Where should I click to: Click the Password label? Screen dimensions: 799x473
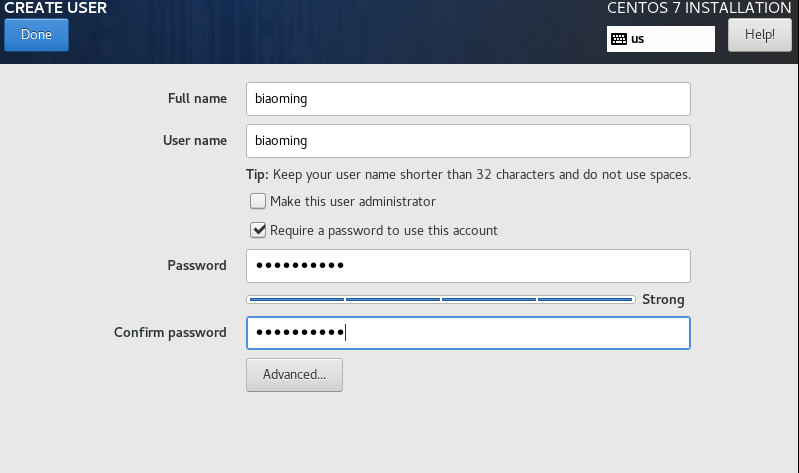pyautogui.click(x=197, y=265)
